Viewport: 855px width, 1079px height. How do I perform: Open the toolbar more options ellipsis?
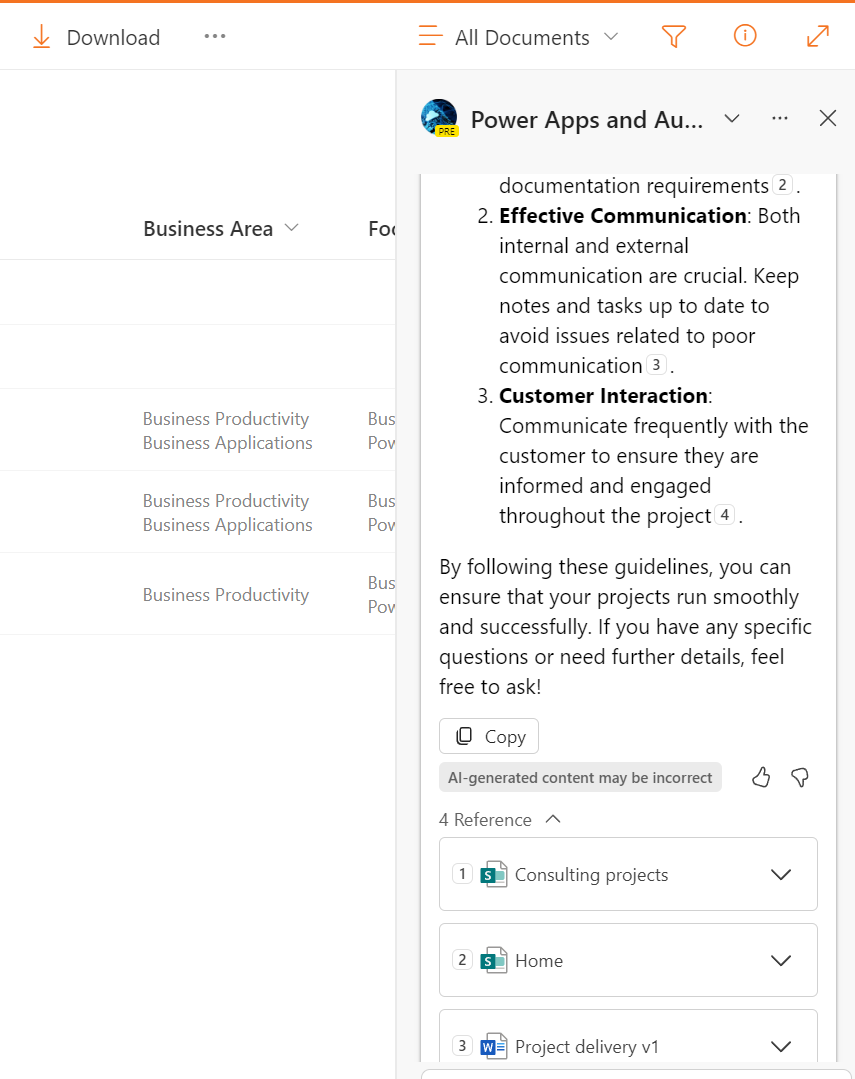coord(214,36)
